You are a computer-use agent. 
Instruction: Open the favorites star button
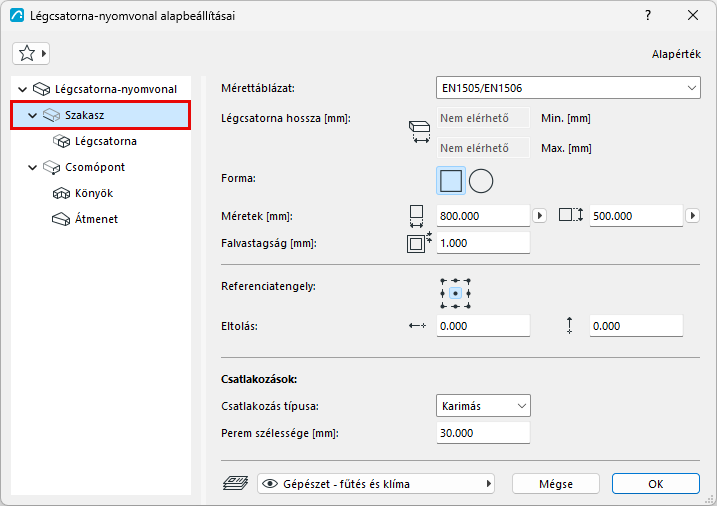[x=31, y=53]
